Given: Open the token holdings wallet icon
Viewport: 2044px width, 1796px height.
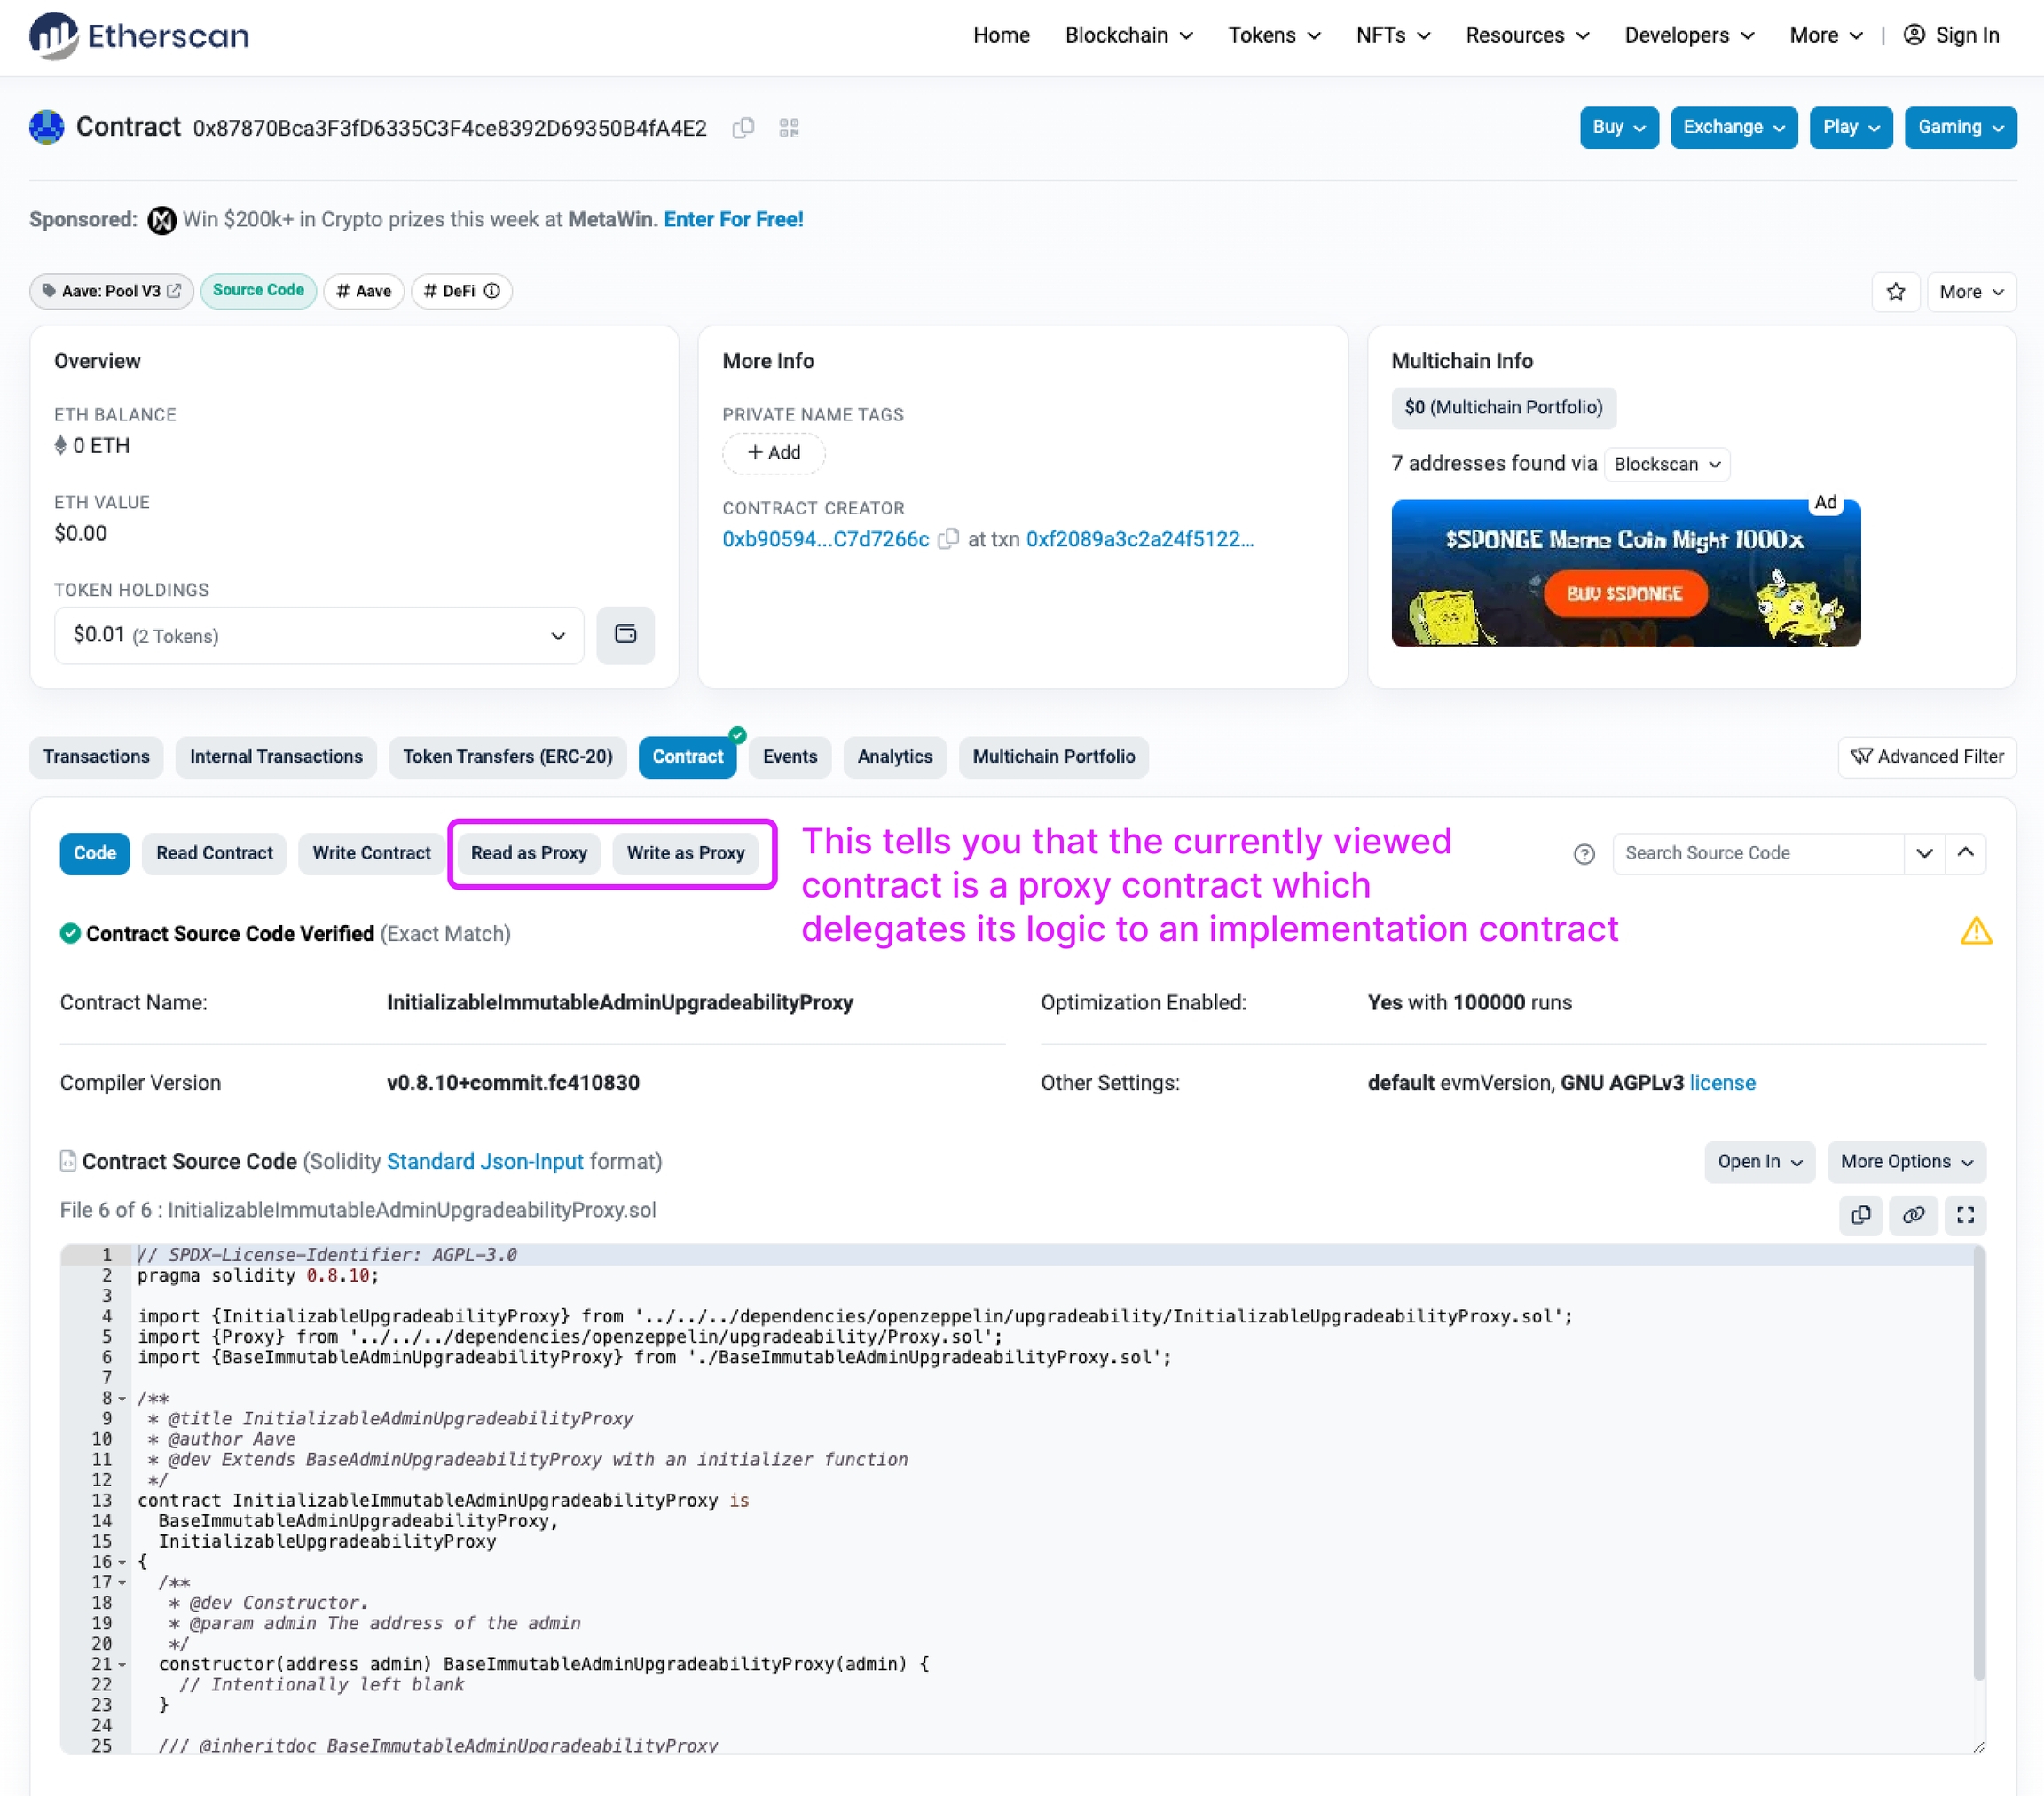Looking at the screenshot, I should coord(625,635).
